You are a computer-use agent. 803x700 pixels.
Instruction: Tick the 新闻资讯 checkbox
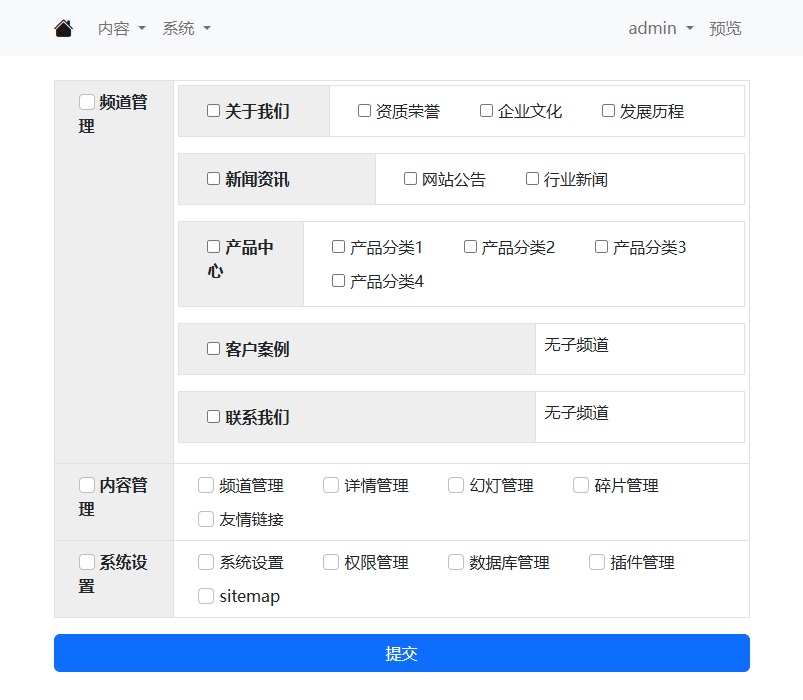(x=213, y=179)
